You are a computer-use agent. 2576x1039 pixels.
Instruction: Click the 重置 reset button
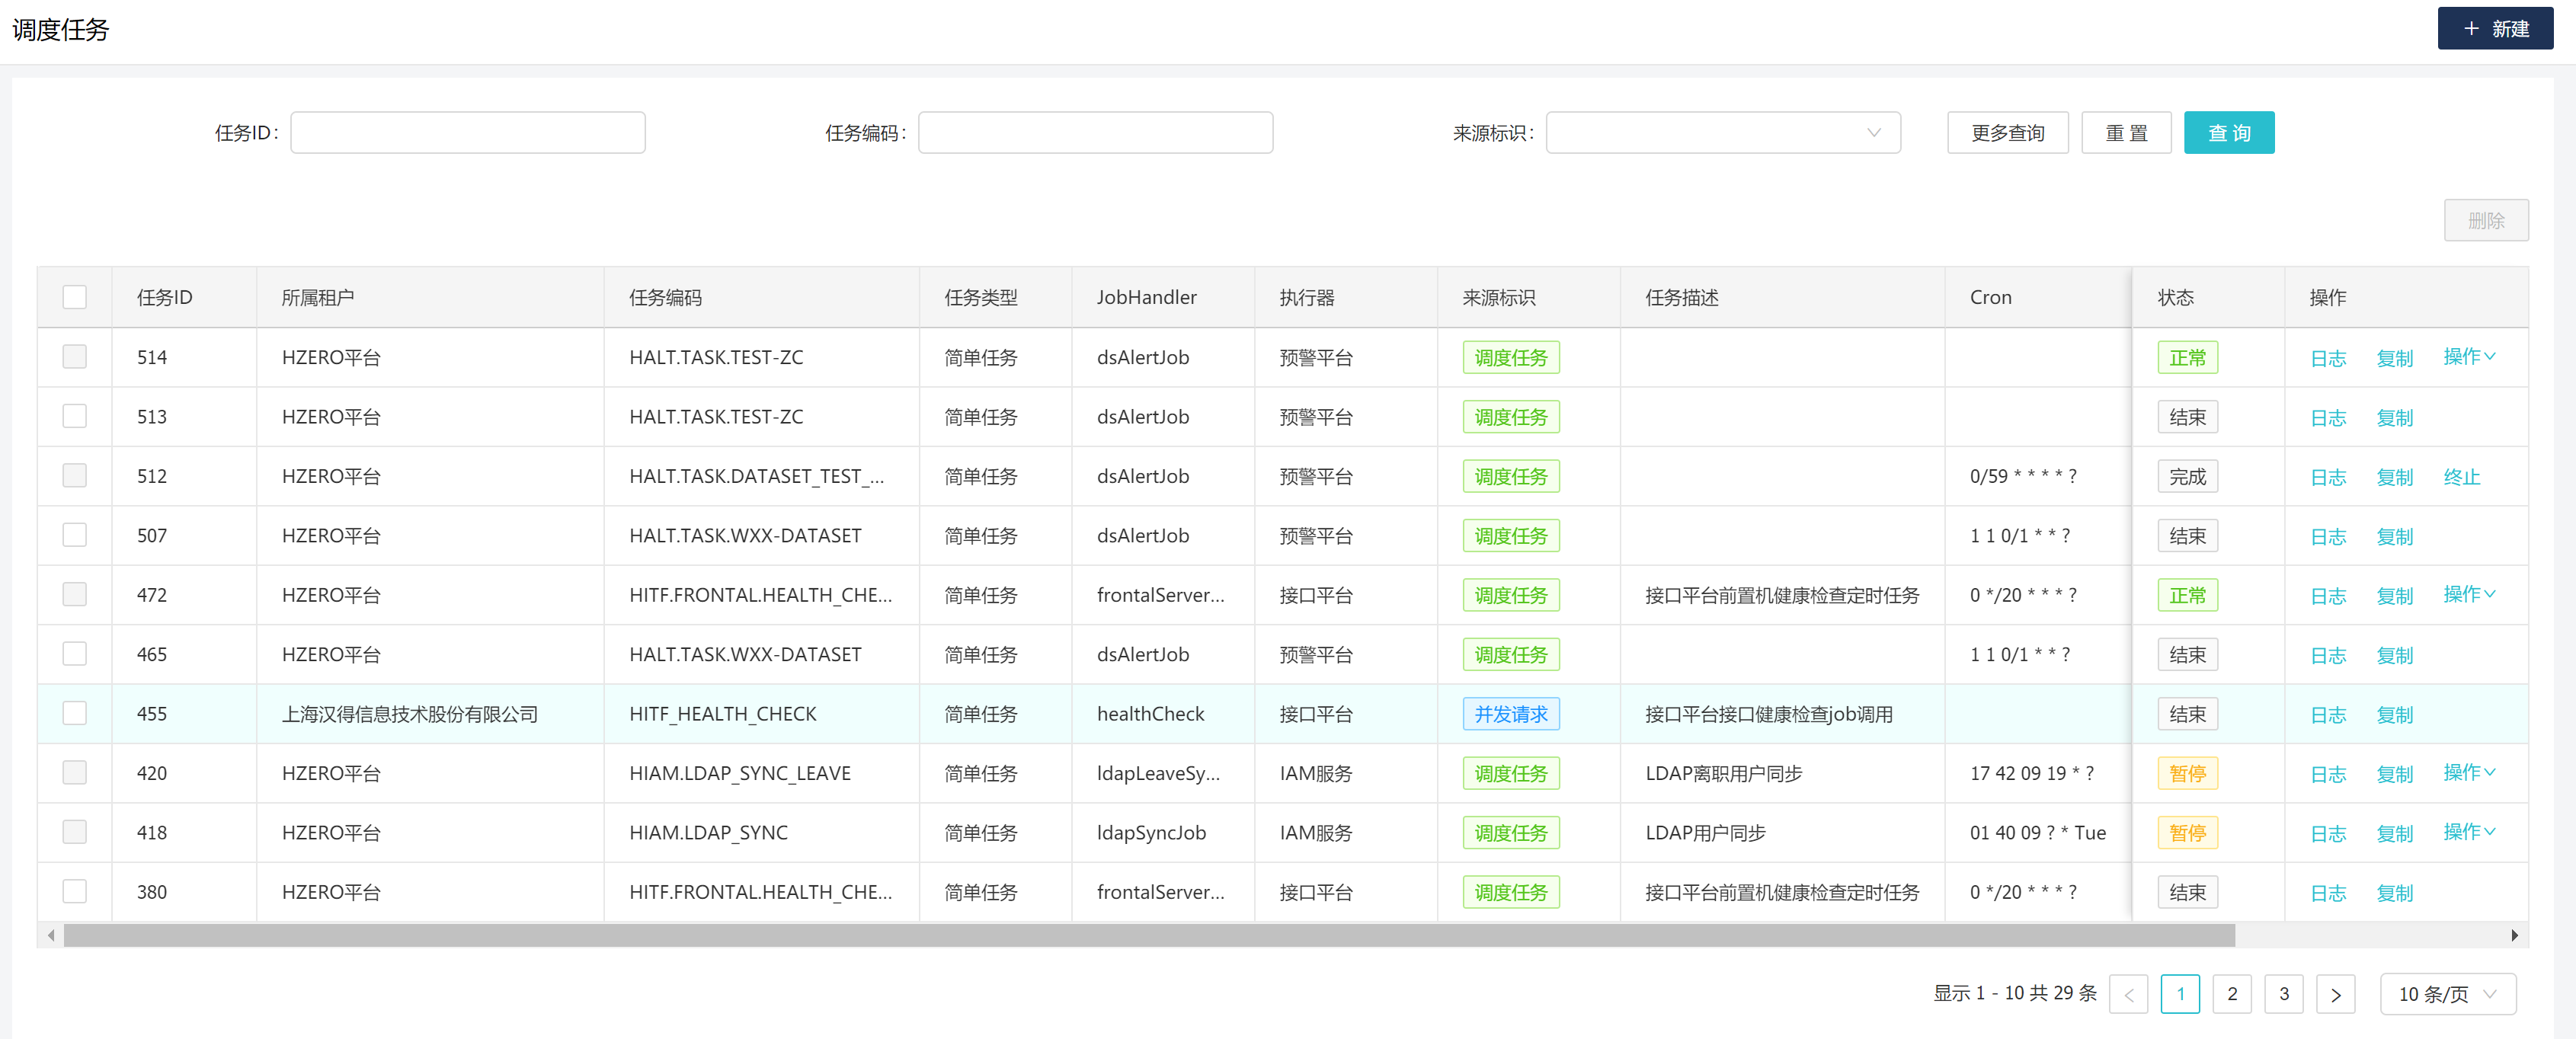coord(2125,133)
